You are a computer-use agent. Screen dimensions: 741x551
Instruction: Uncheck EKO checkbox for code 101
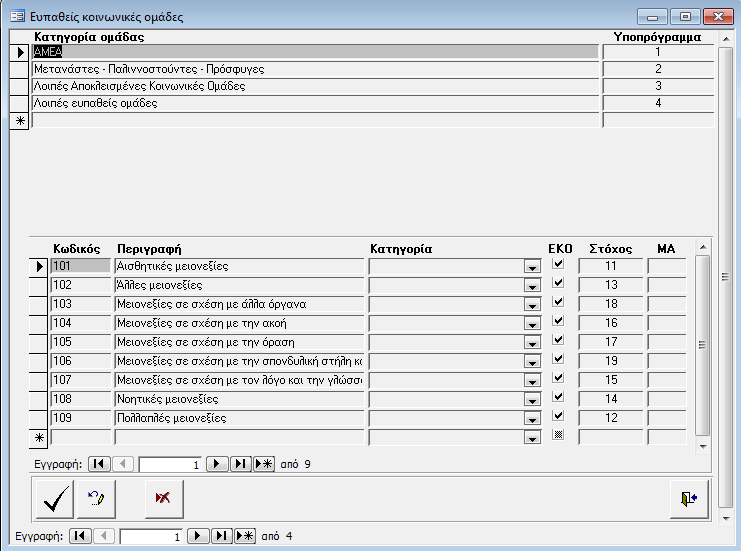[558, 265]
